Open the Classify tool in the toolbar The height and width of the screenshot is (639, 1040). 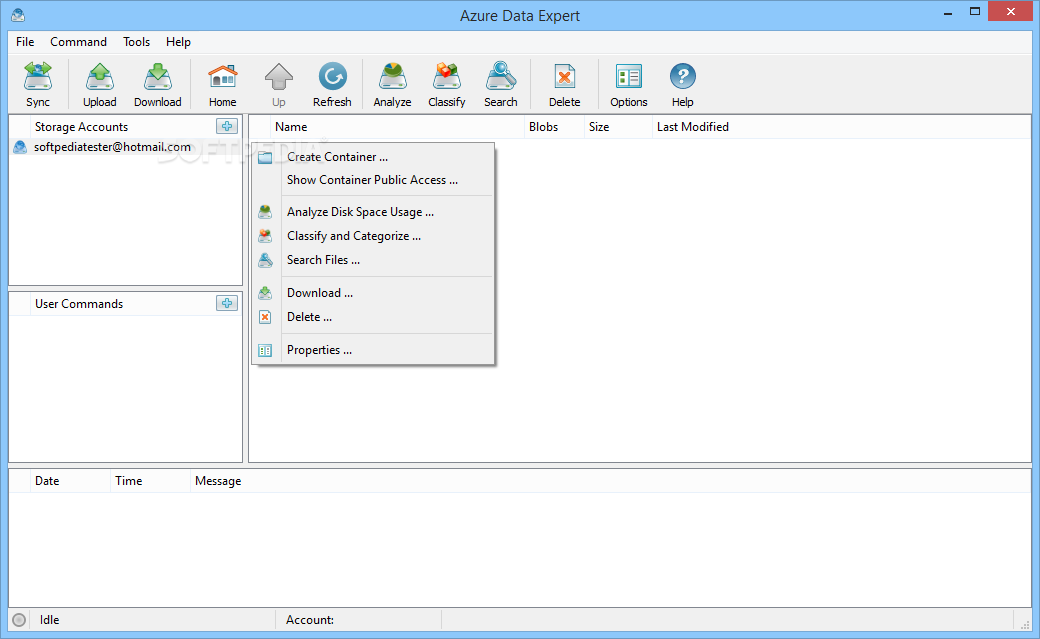tap(446, 84)
